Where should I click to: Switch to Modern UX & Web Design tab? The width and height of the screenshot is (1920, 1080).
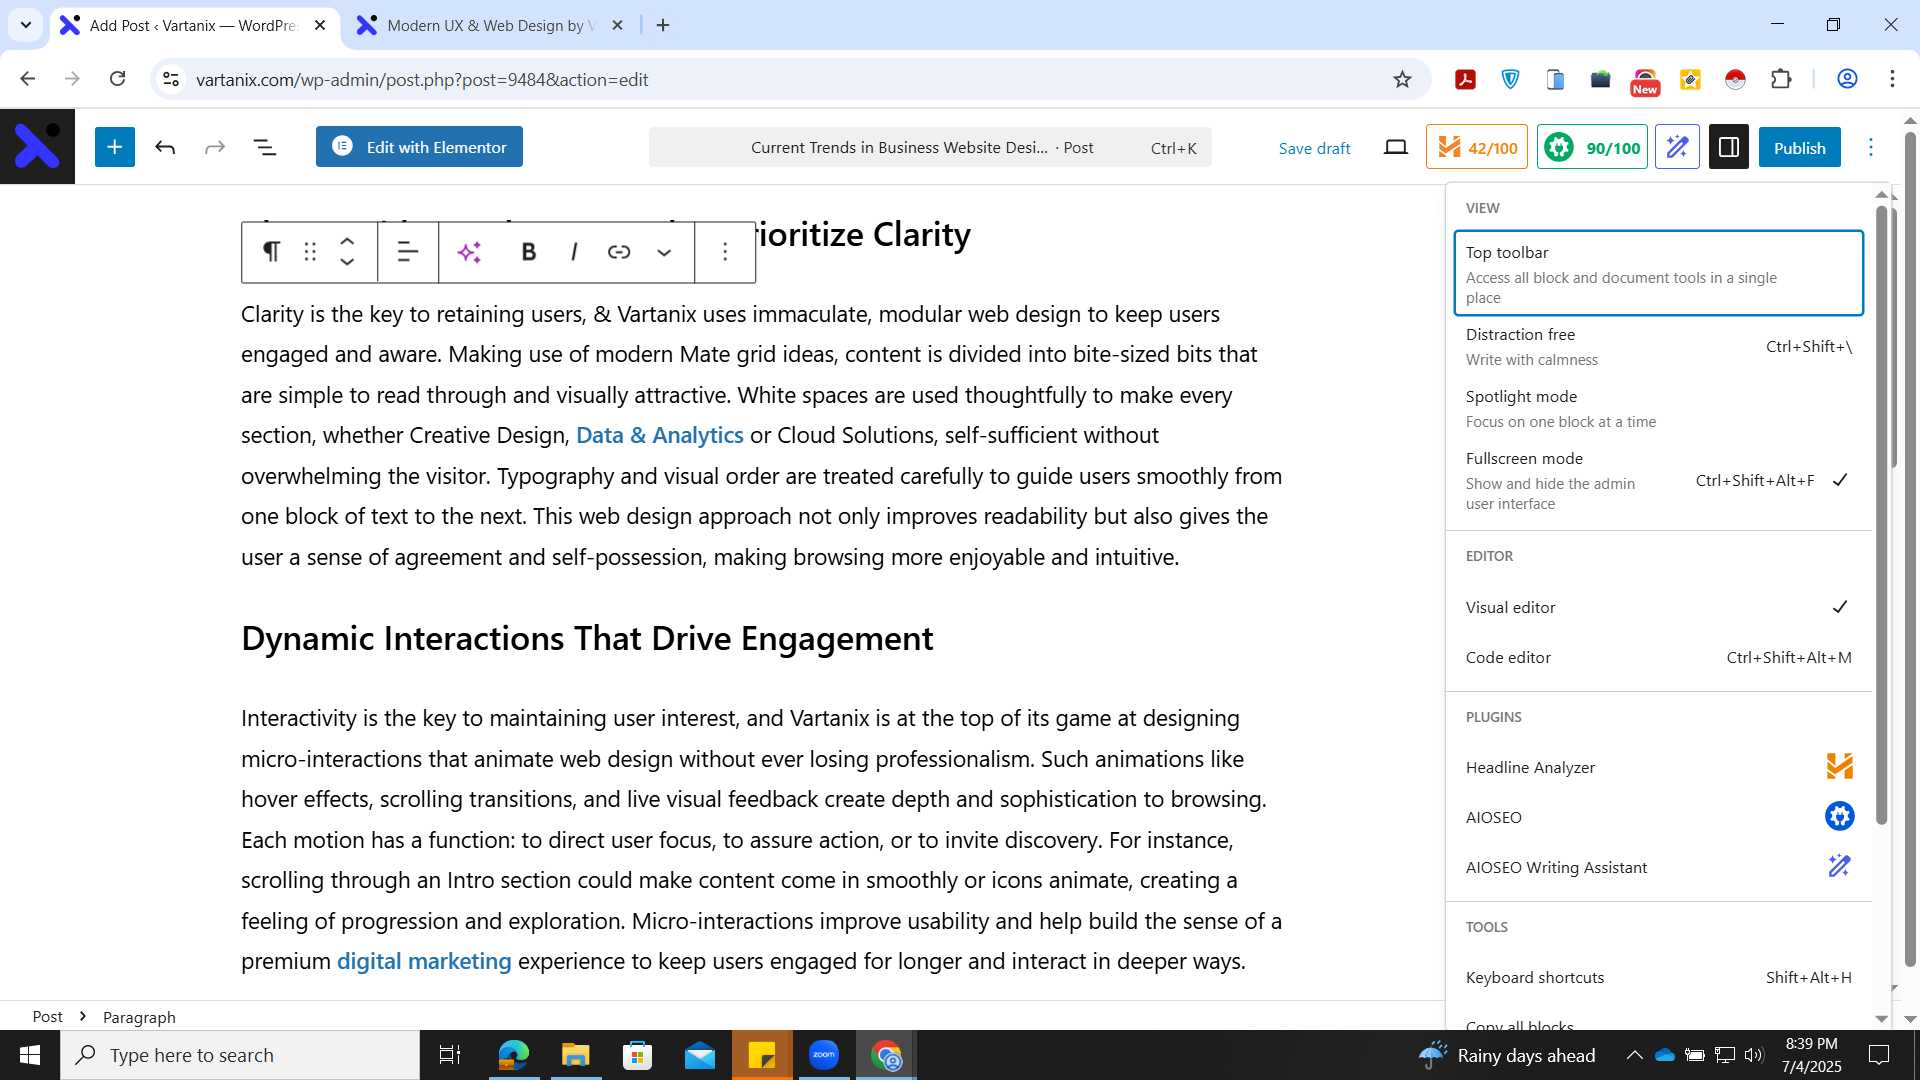click(490, 25)
